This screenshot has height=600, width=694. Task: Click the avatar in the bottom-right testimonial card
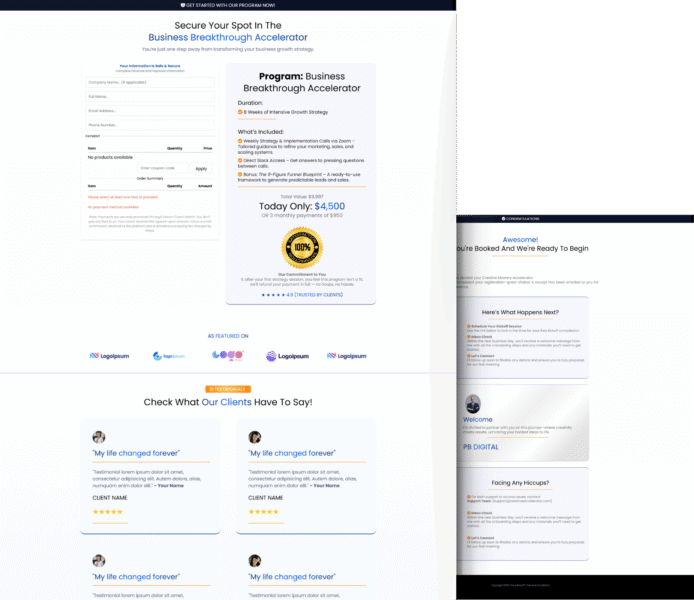point(254,561)
